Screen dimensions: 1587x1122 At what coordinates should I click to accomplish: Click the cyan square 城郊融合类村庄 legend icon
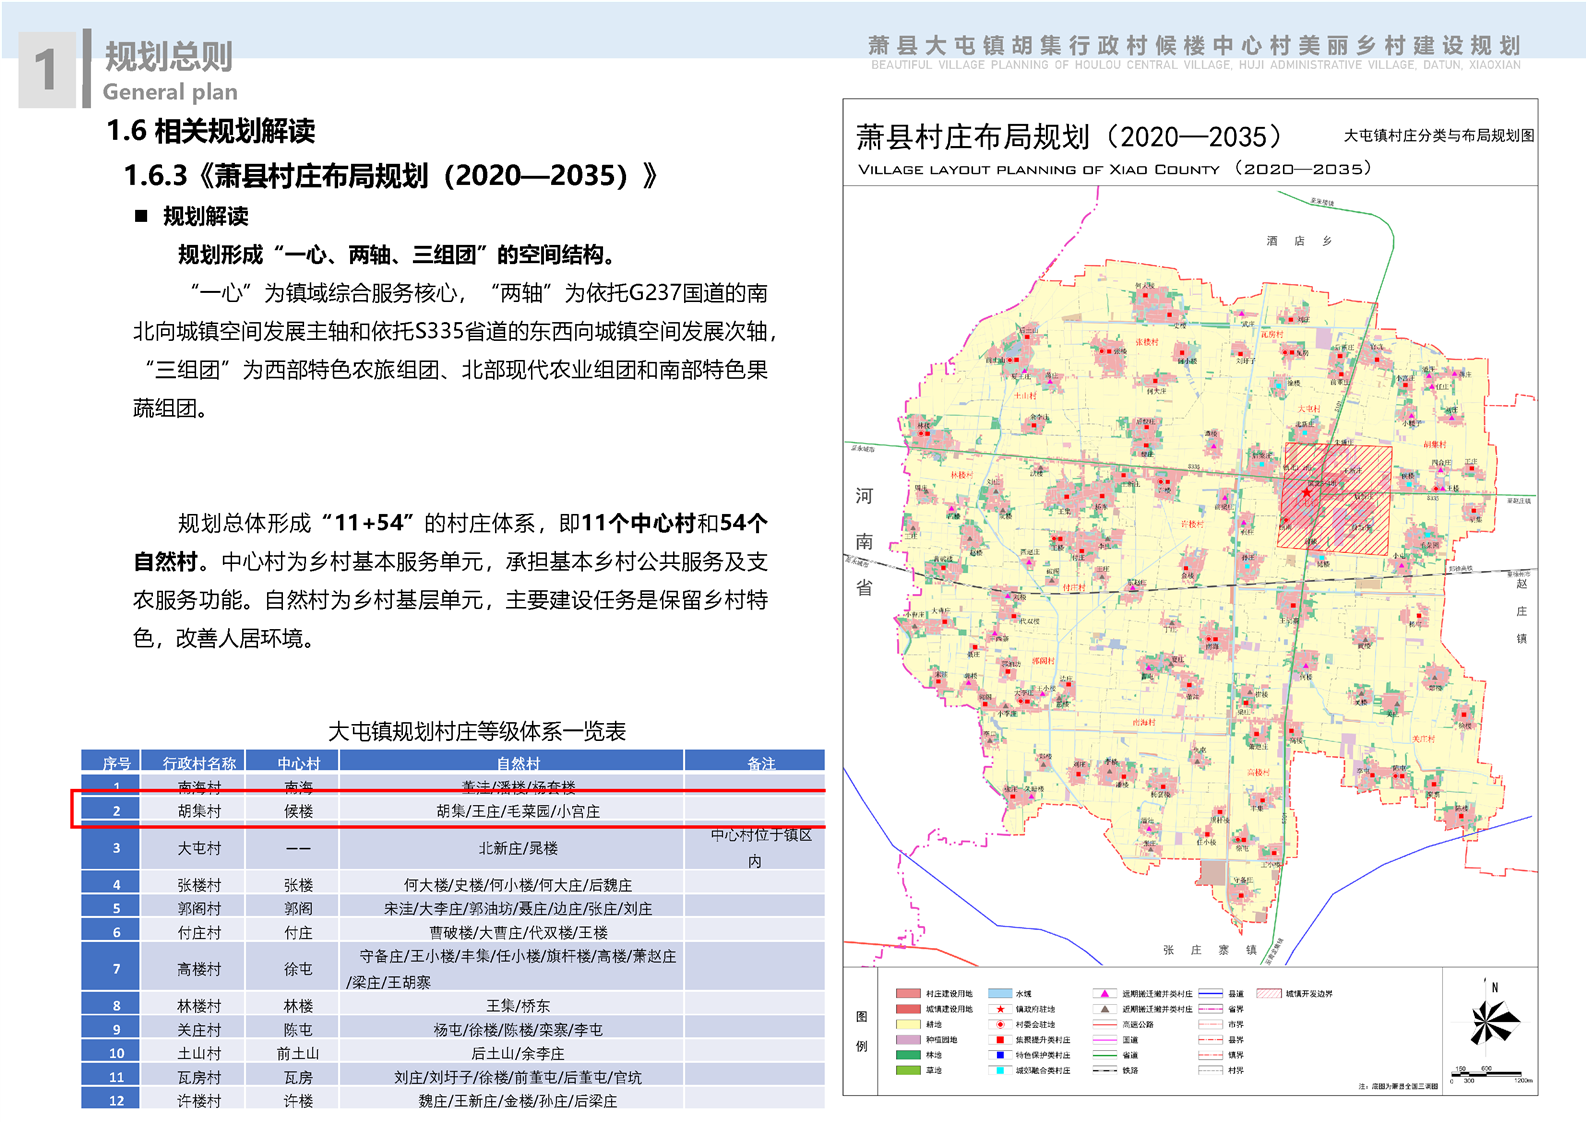1000,1070
